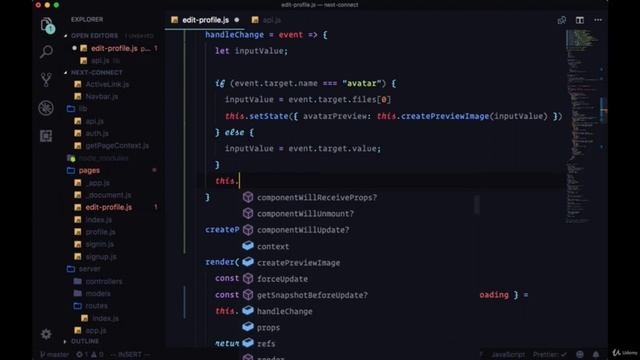Open _app.js in the pages folder
640x360 pixels.
pyautogui.click(x=98, y=183)
